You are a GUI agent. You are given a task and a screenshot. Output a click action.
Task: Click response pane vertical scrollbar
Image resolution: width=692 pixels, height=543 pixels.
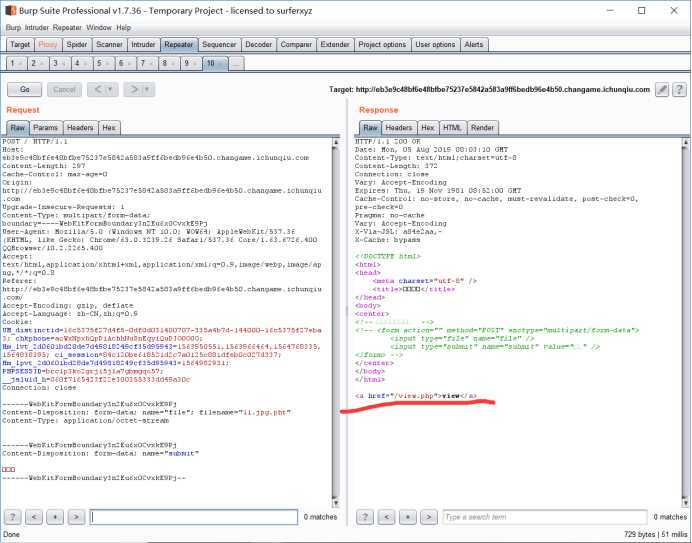(x=685, y=322)
